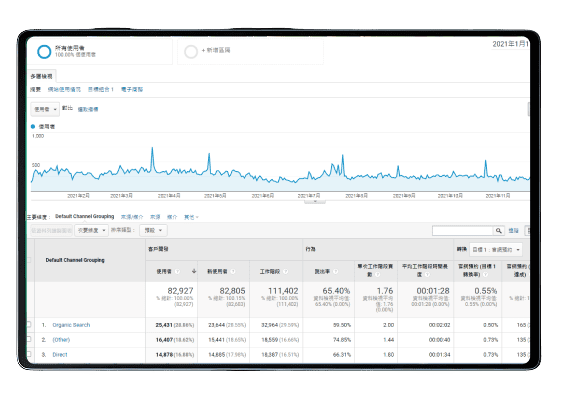
Task: Click + 新增區隔 add segment box
Action: tap(250, 52)
